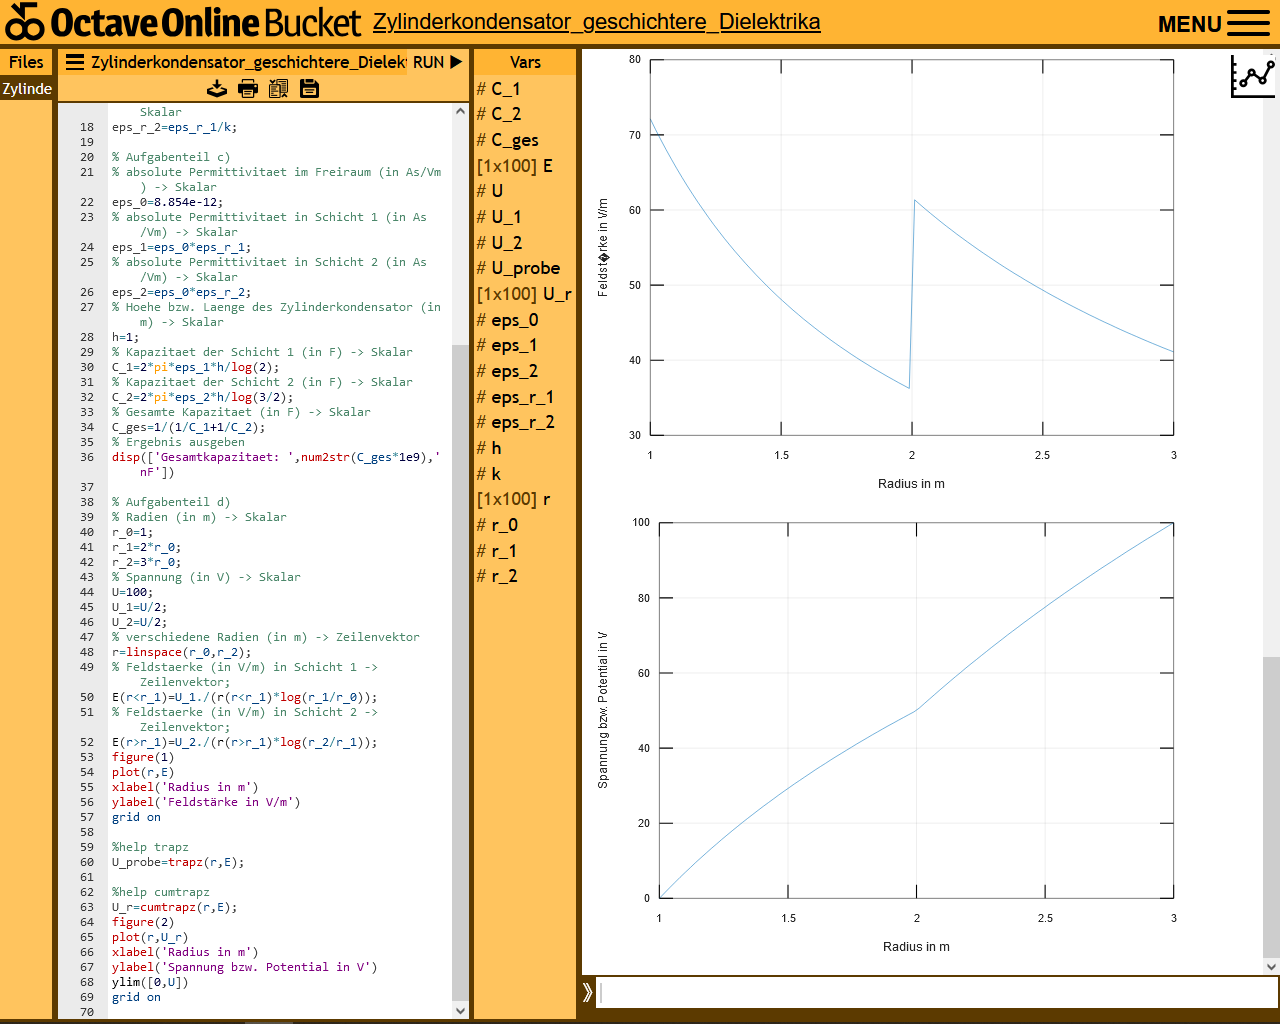Screen dimensions: 1280x1024
Task: Click the Octave Online logo icon
Action: [x=25, y=22]
